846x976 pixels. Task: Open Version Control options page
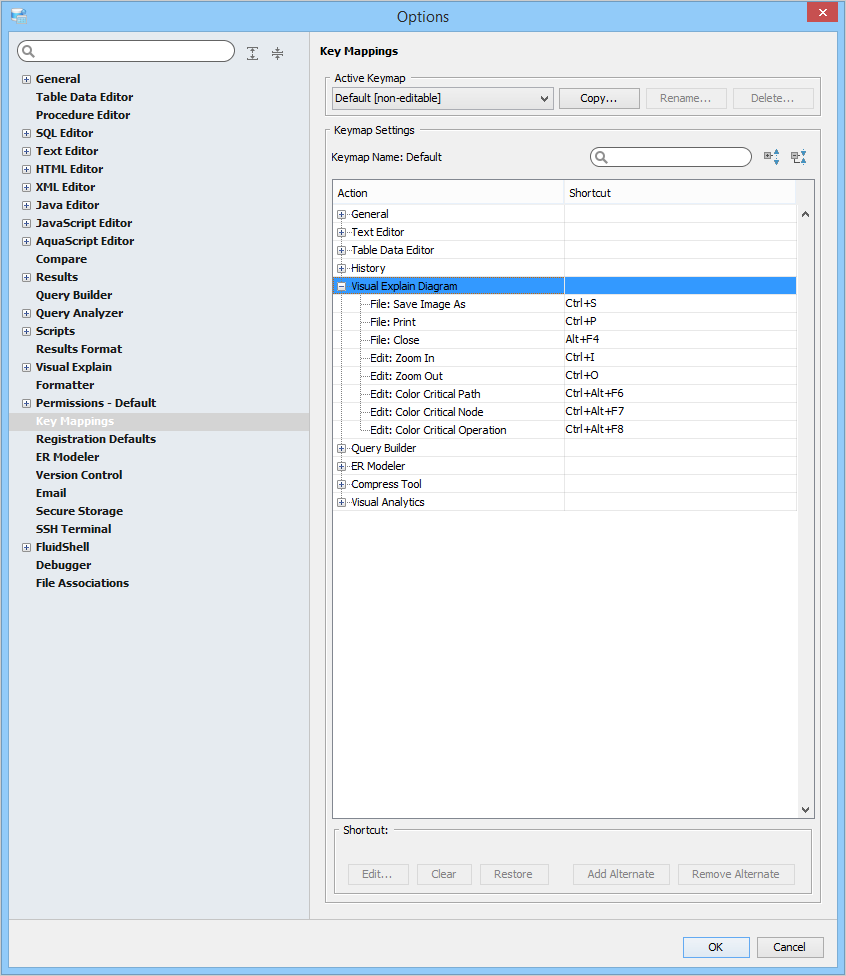pyautogui.click(x=79, y=475)
